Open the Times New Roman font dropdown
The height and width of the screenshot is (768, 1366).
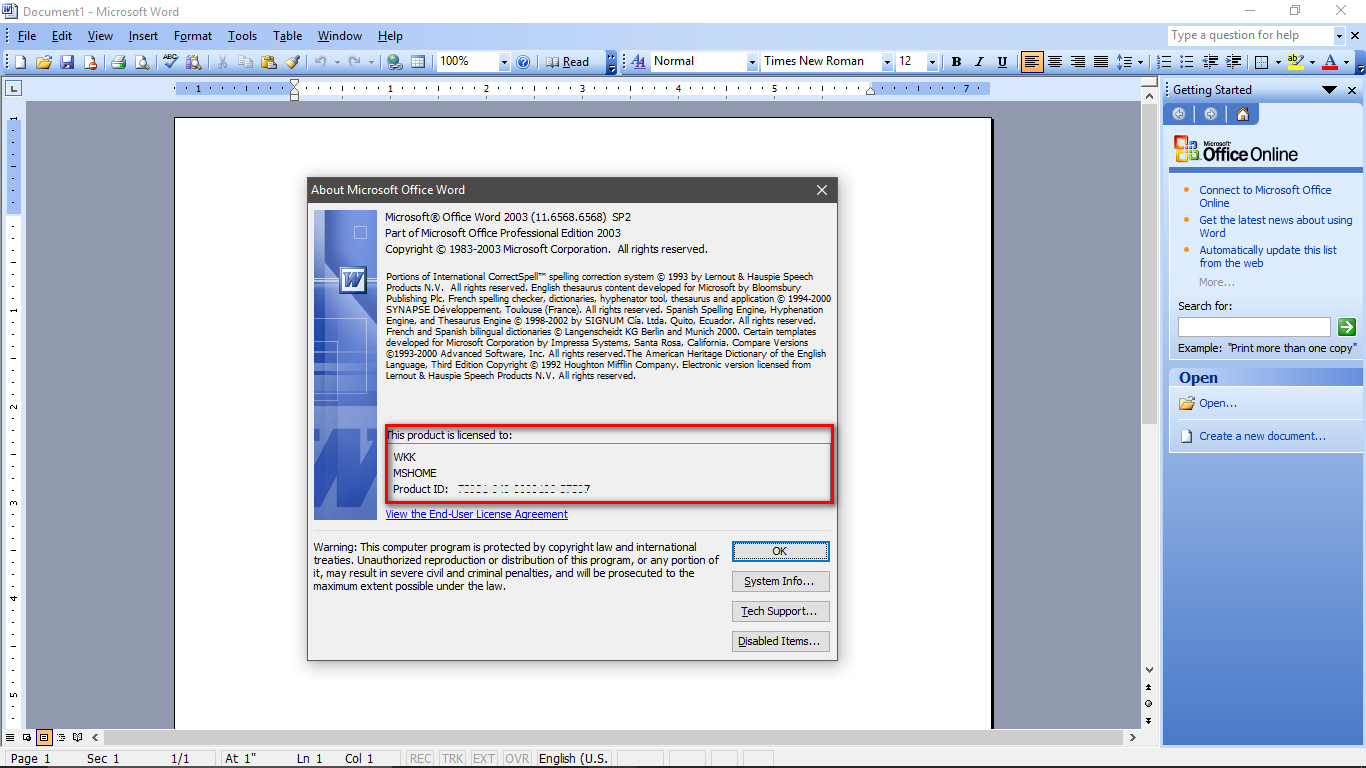click(x=886, y=62)
